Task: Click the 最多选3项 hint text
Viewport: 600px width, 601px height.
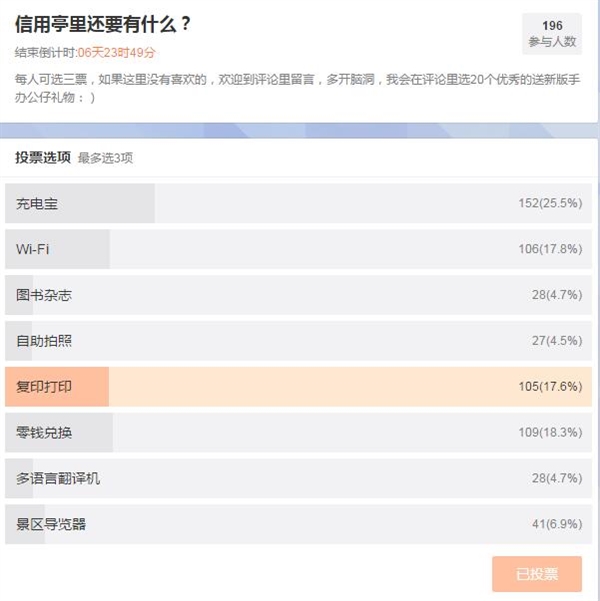Action: (x=105, y=158)
